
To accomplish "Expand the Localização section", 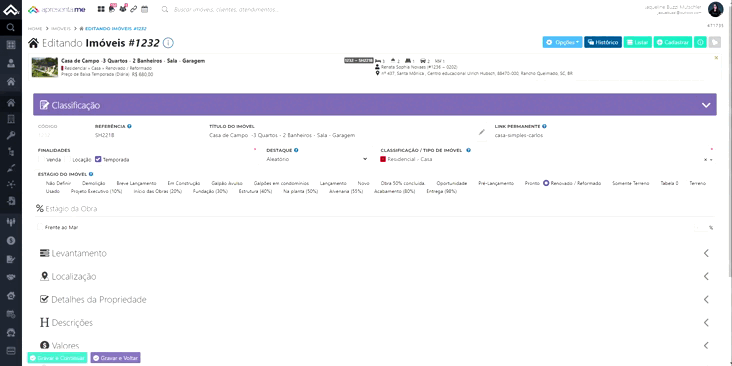I will [x=373, y=276].
